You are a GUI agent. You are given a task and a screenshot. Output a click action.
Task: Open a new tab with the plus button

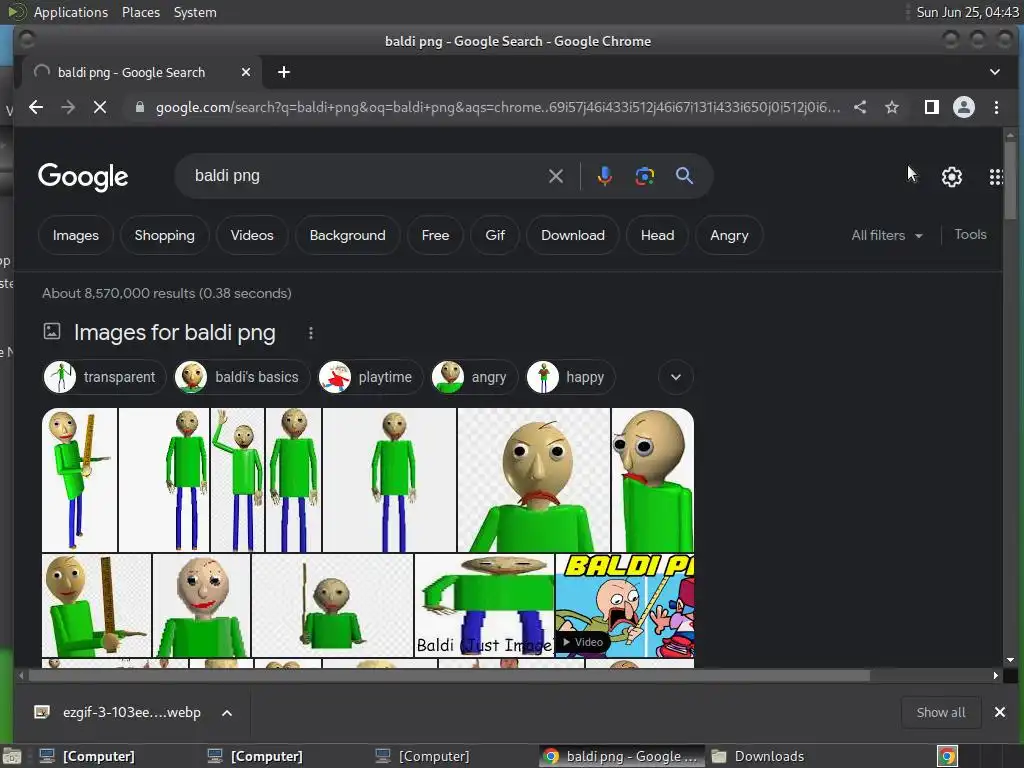pos(283,72)
